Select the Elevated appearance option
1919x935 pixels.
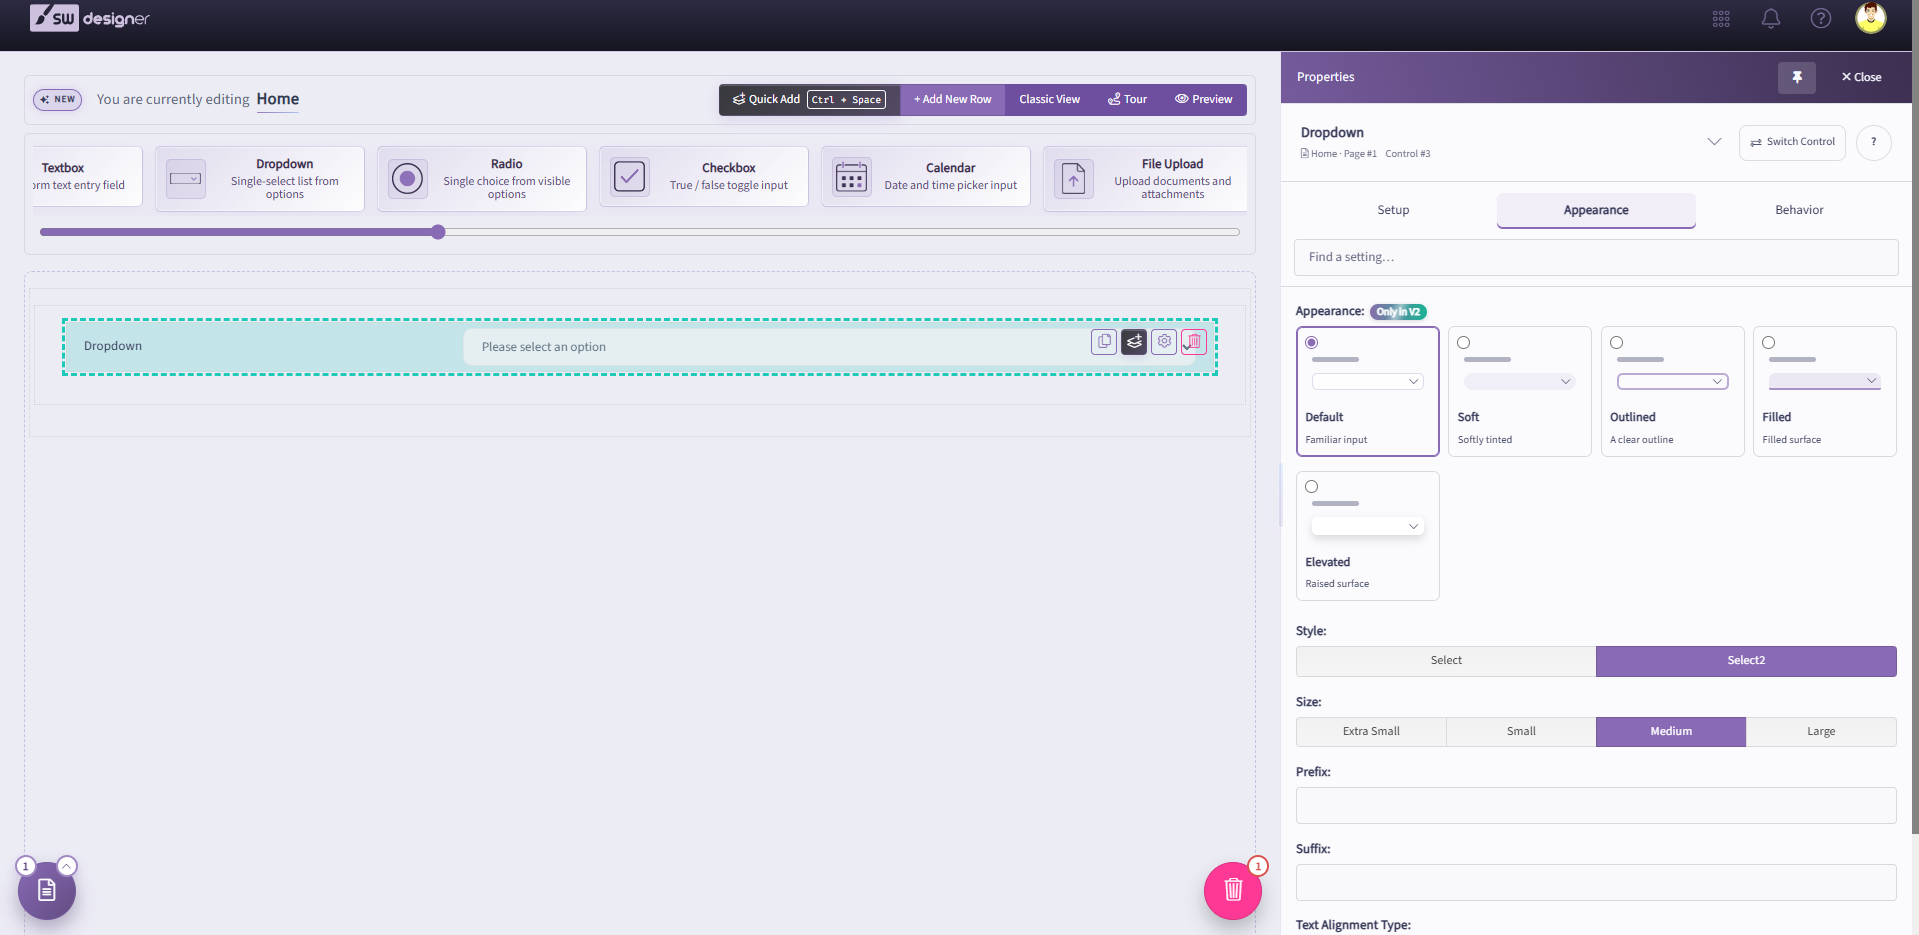(x=1368, y=536)
